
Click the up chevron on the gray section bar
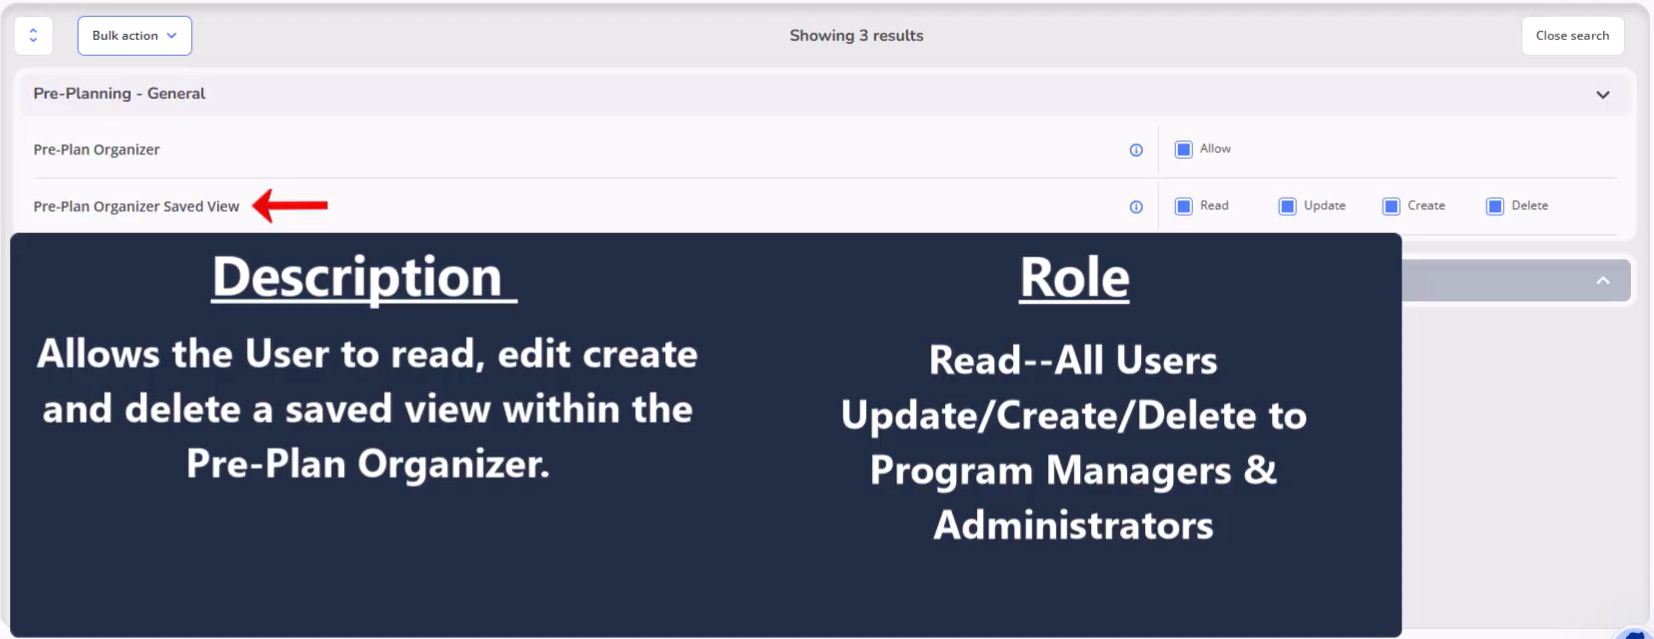(x=1603, y=281)
